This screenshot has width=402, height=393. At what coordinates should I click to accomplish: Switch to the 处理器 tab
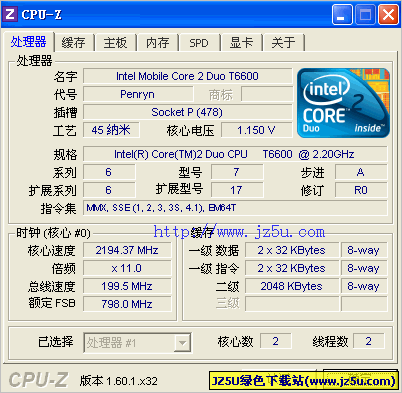point(29,42)
